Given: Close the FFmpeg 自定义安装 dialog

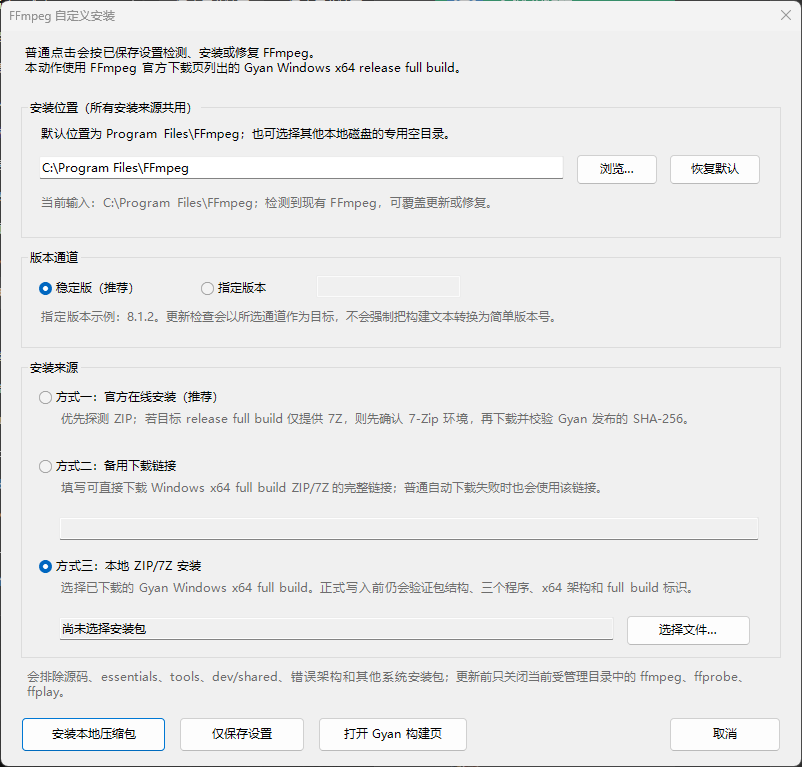Looking at the screenshot, I should 786,15.
